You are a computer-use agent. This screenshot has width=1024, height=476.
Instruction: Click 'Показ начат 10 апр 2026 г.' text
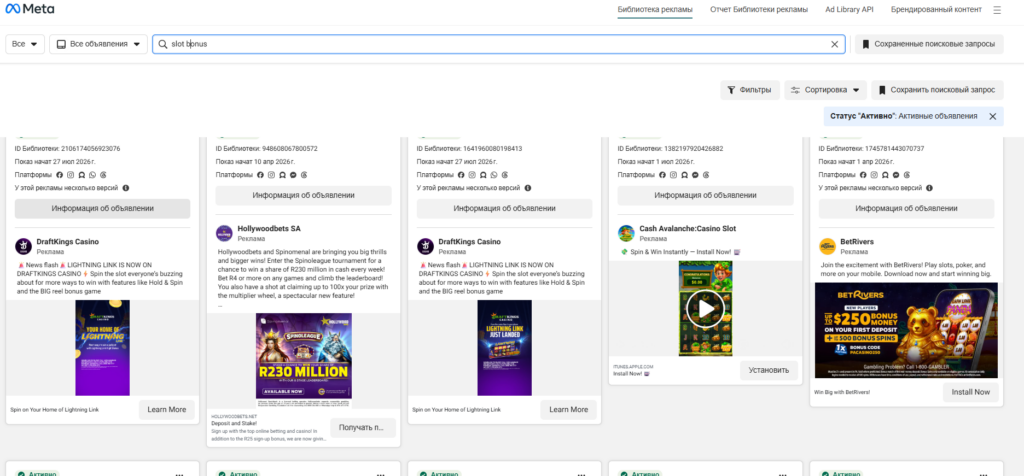click(x=257, y=161)
